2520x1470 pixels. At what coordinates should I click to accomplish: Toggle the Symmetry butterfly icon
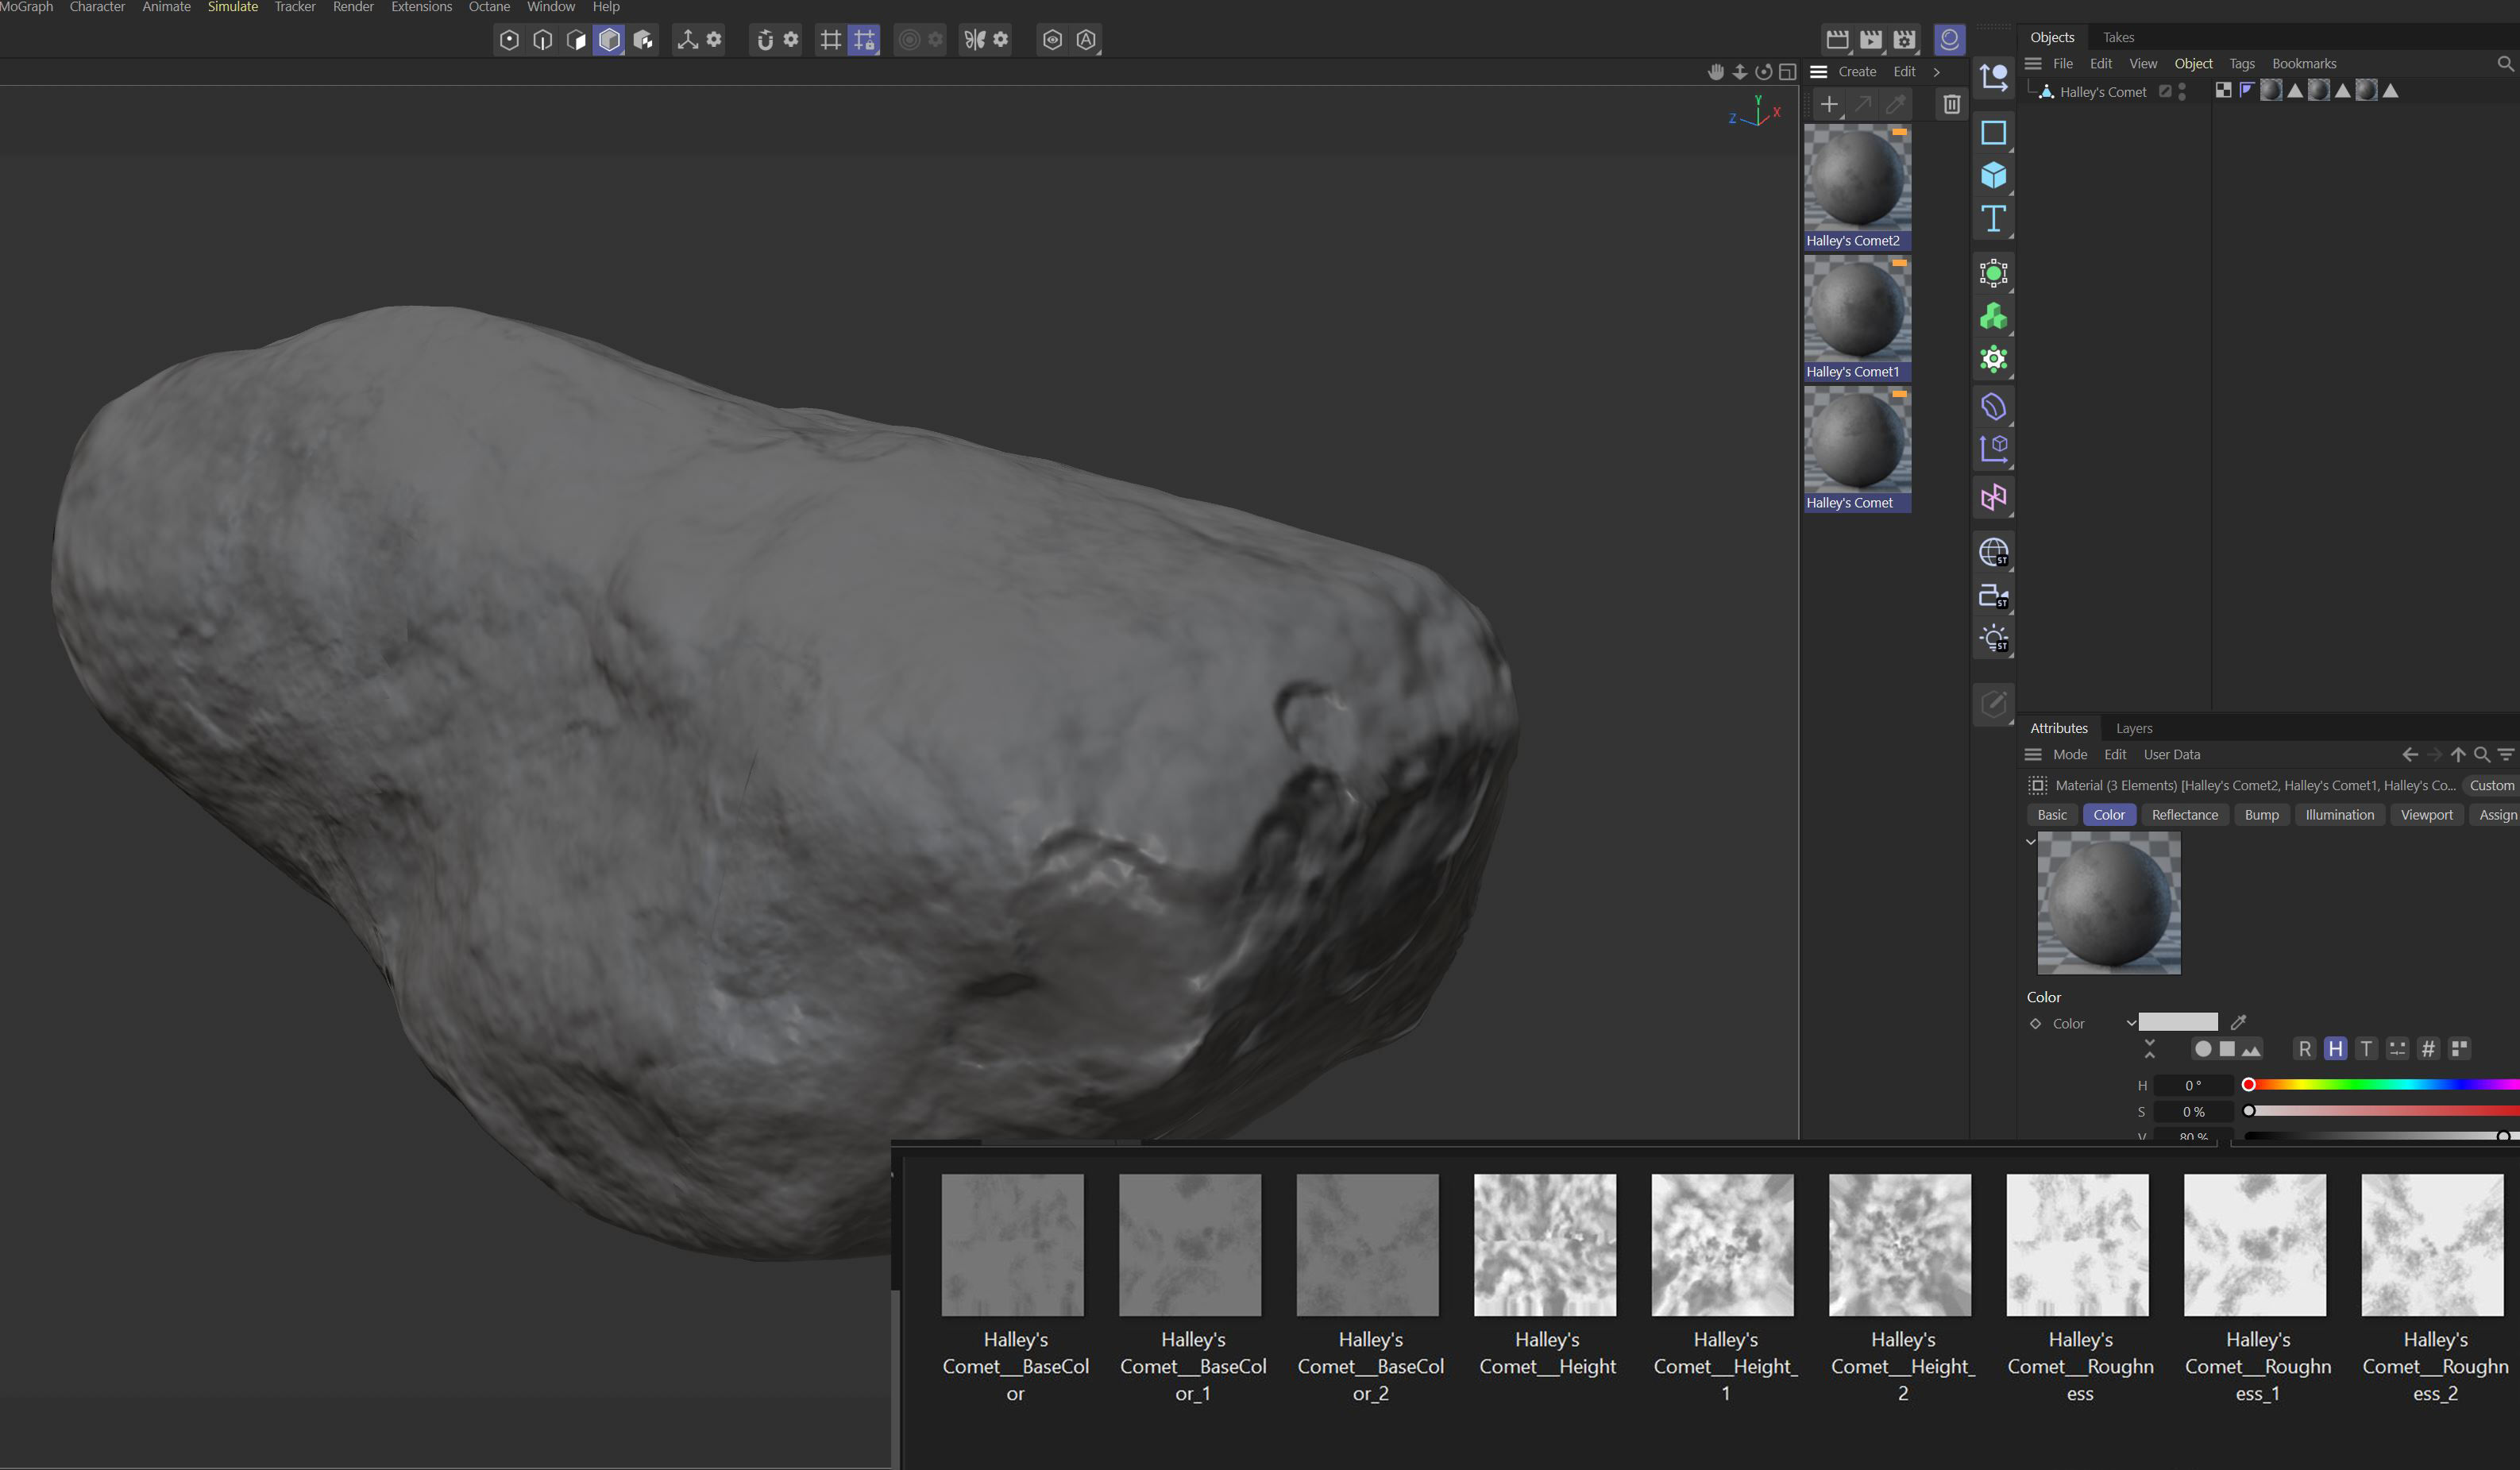[x=974, y=40]
